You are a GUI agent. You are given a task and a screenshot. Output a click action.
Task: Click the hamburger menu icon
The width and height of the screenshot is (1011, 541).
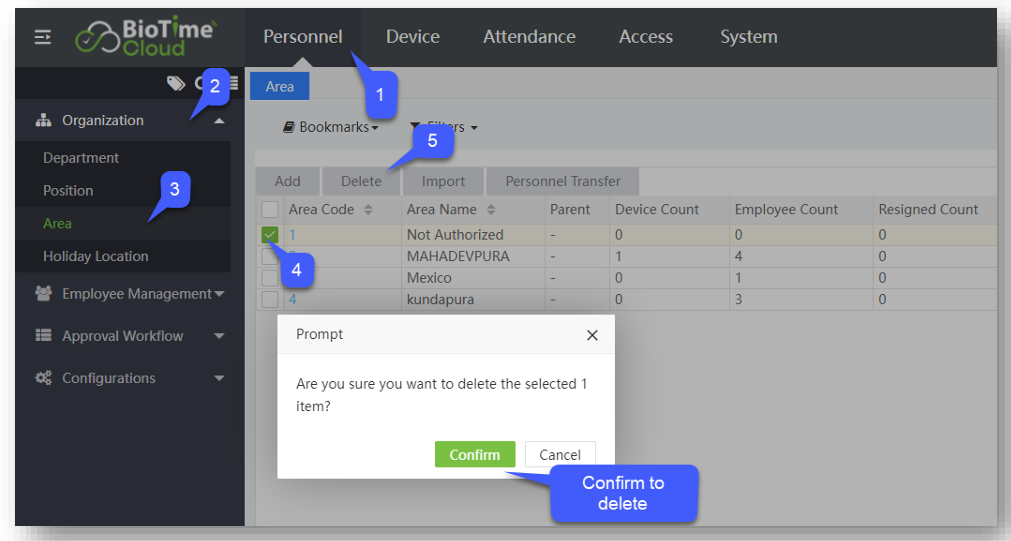[43, 37]
